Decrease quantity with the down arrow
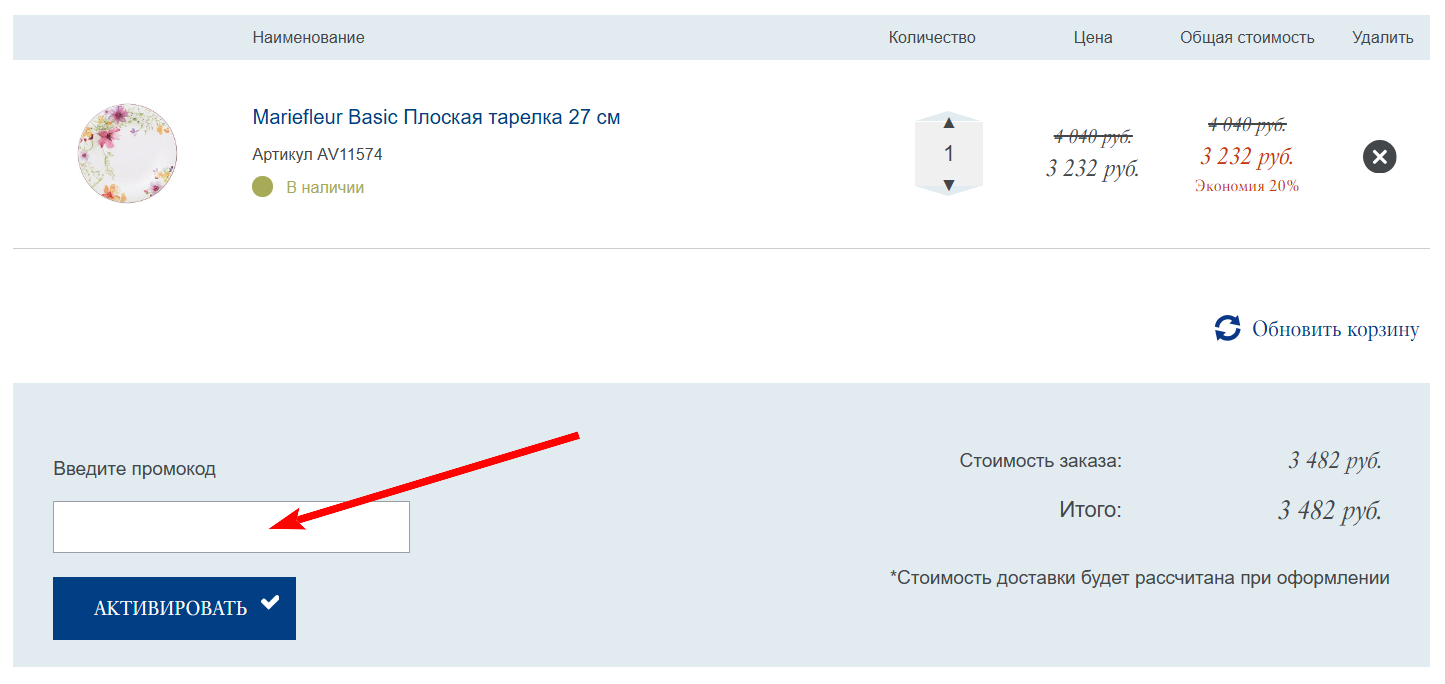 pos(949,185)
